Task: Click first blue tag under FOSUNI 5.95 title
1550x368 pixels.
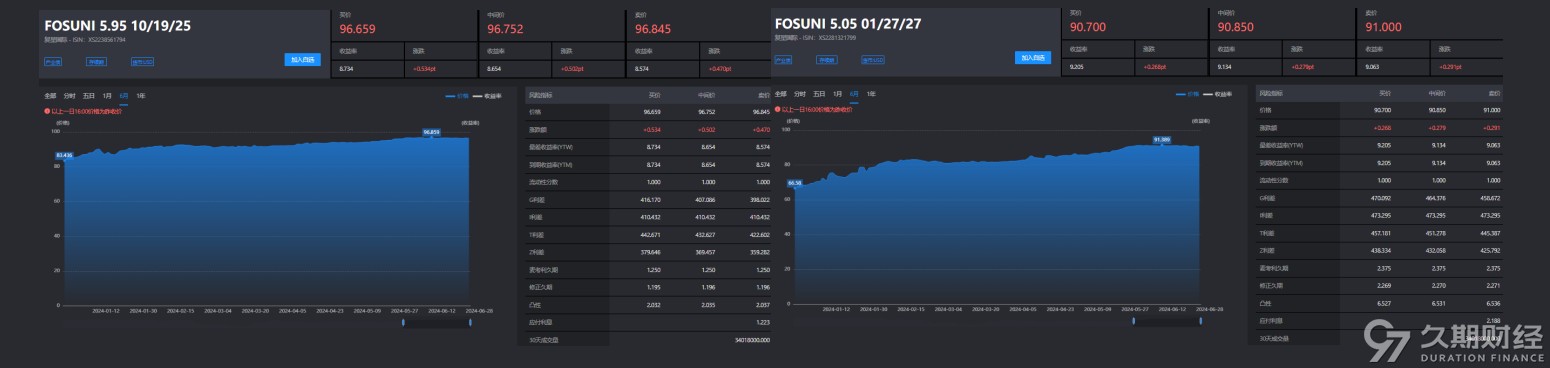Action: tap(53, 62)
